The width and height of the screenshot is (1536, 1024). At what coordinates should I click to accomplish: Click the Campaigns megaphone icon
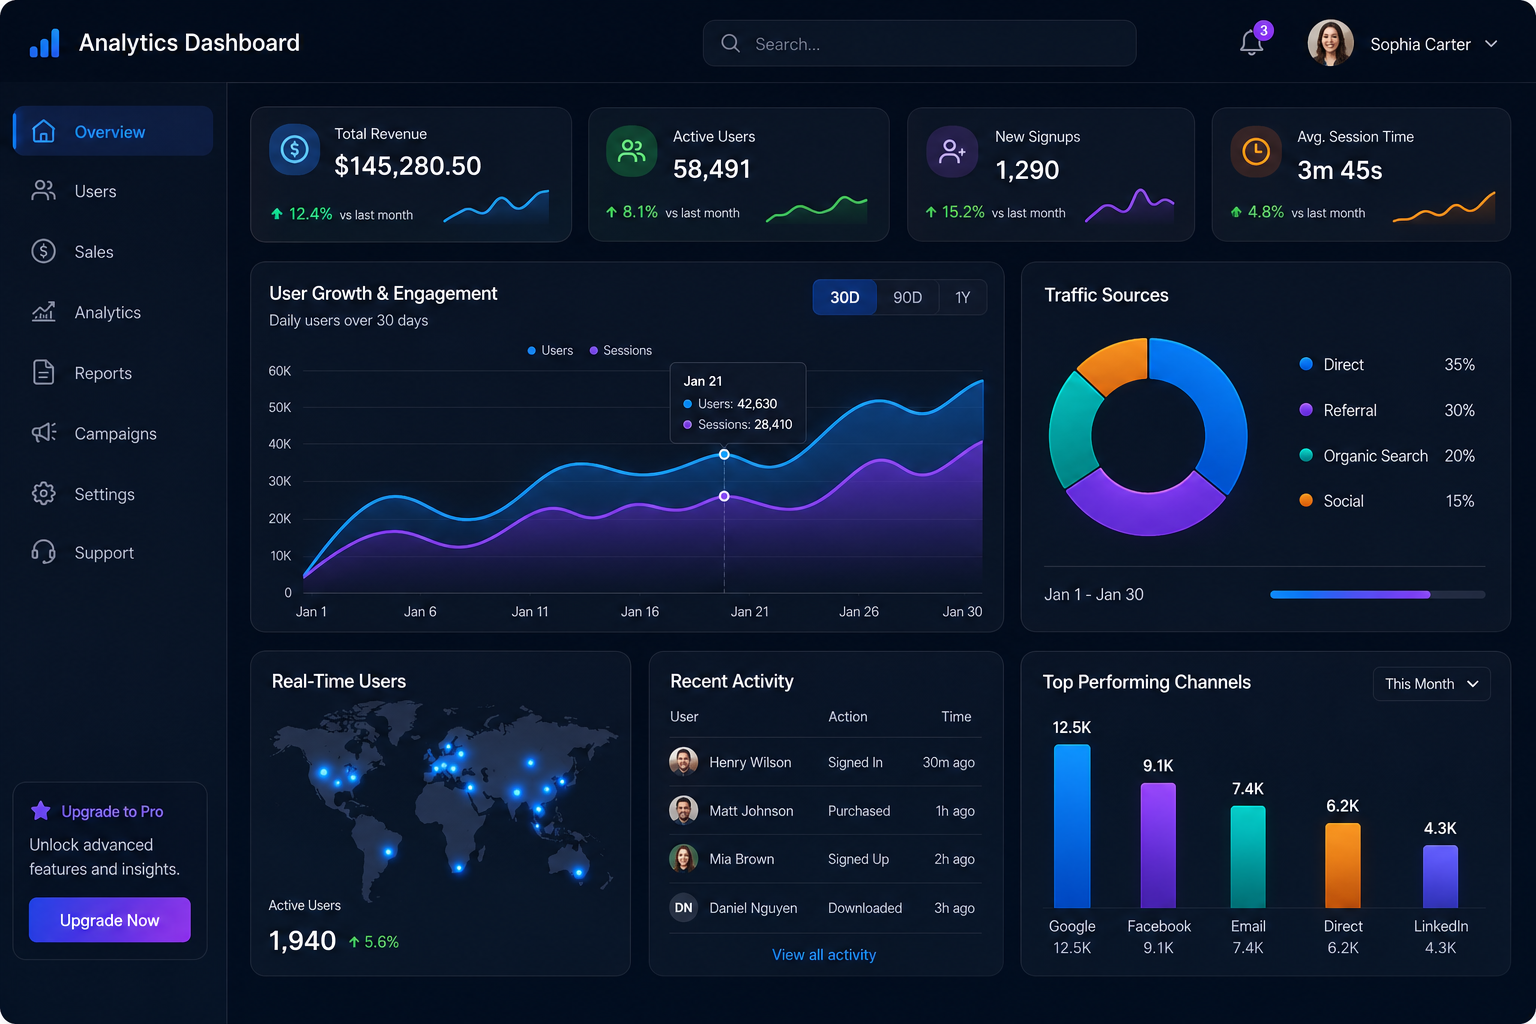[44, 433]
